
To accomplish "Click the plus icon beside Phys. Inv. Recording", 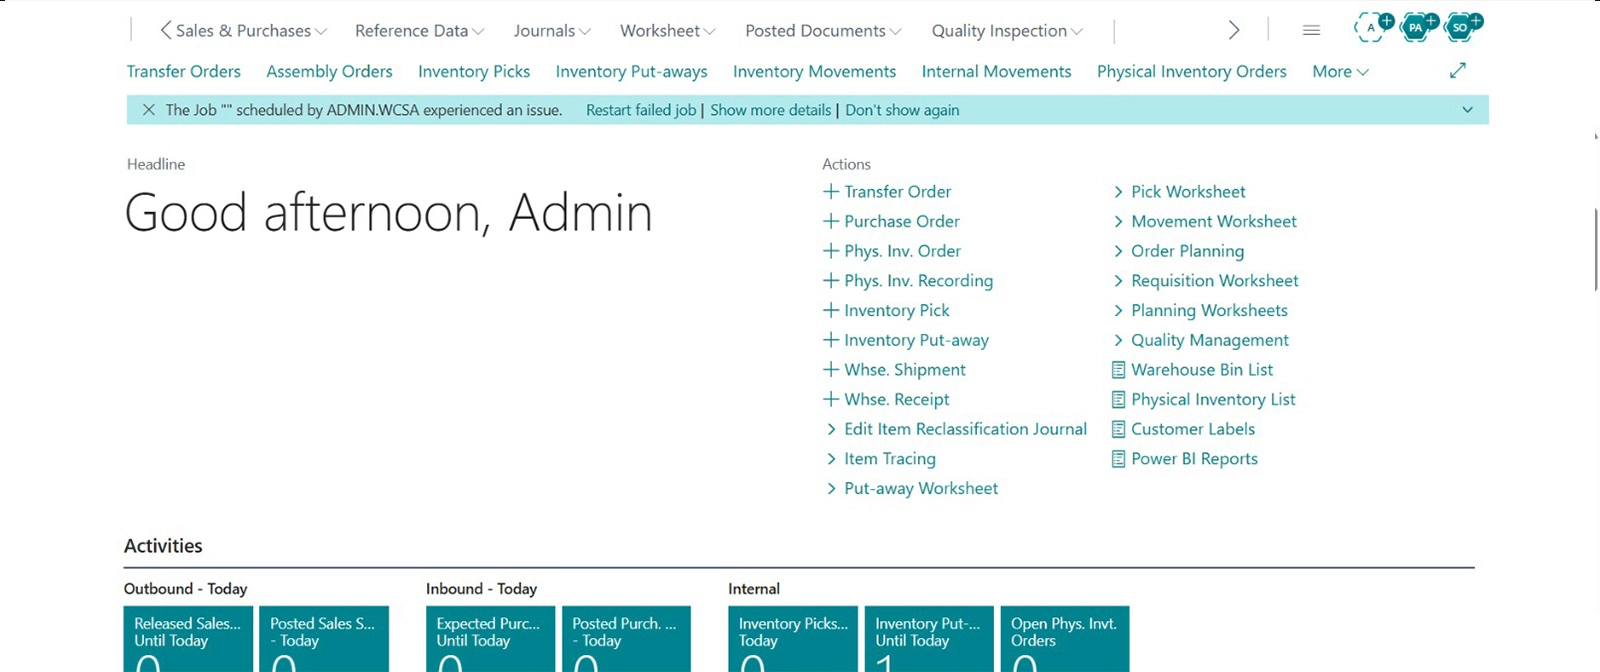I will tap(831, 280).
